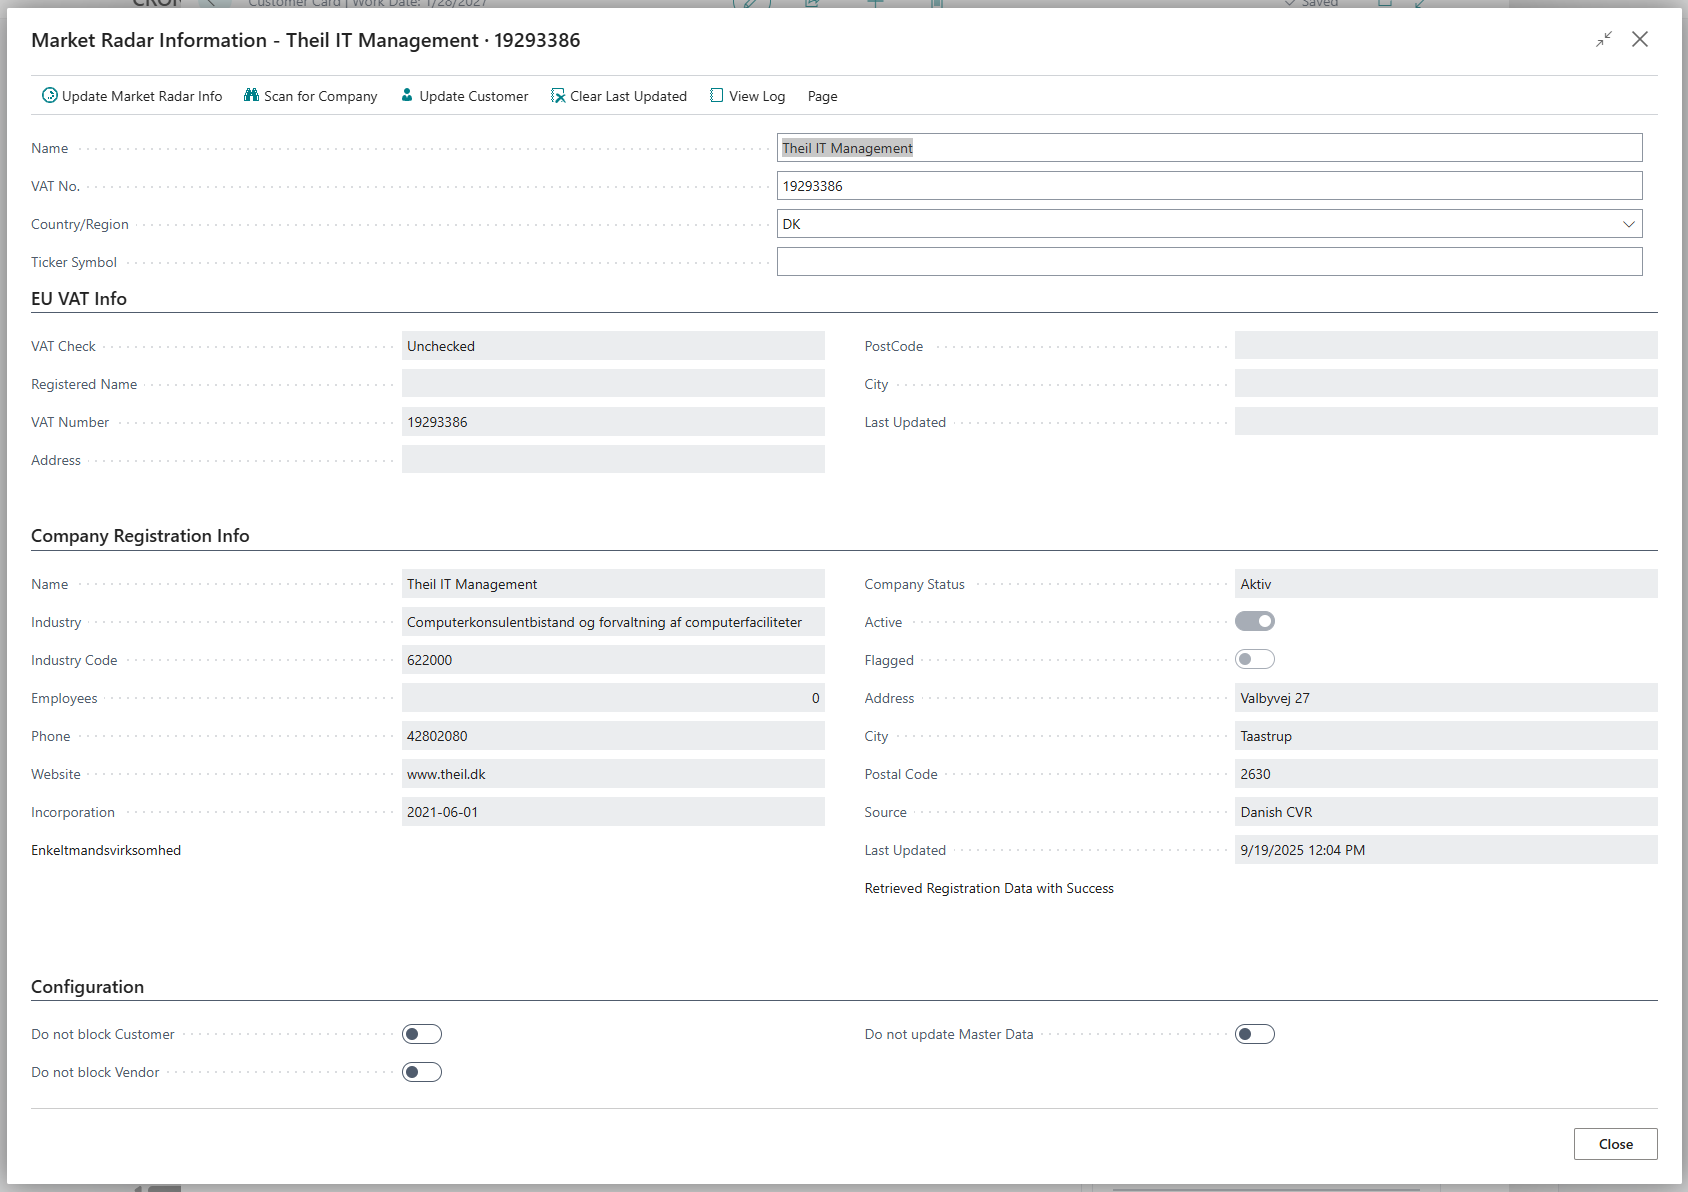Close the Market Radar dialog with X
Viewport: 1688px width, 1192px height.
[1640, 40]
